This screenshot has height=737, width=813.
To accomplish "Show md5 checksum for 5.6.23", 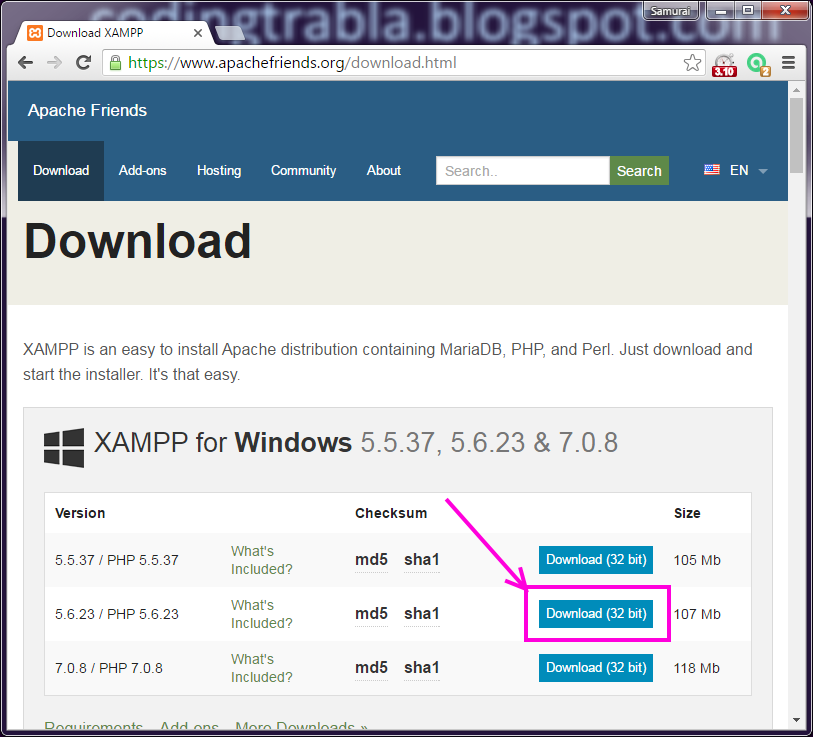I will click(371, 614).
